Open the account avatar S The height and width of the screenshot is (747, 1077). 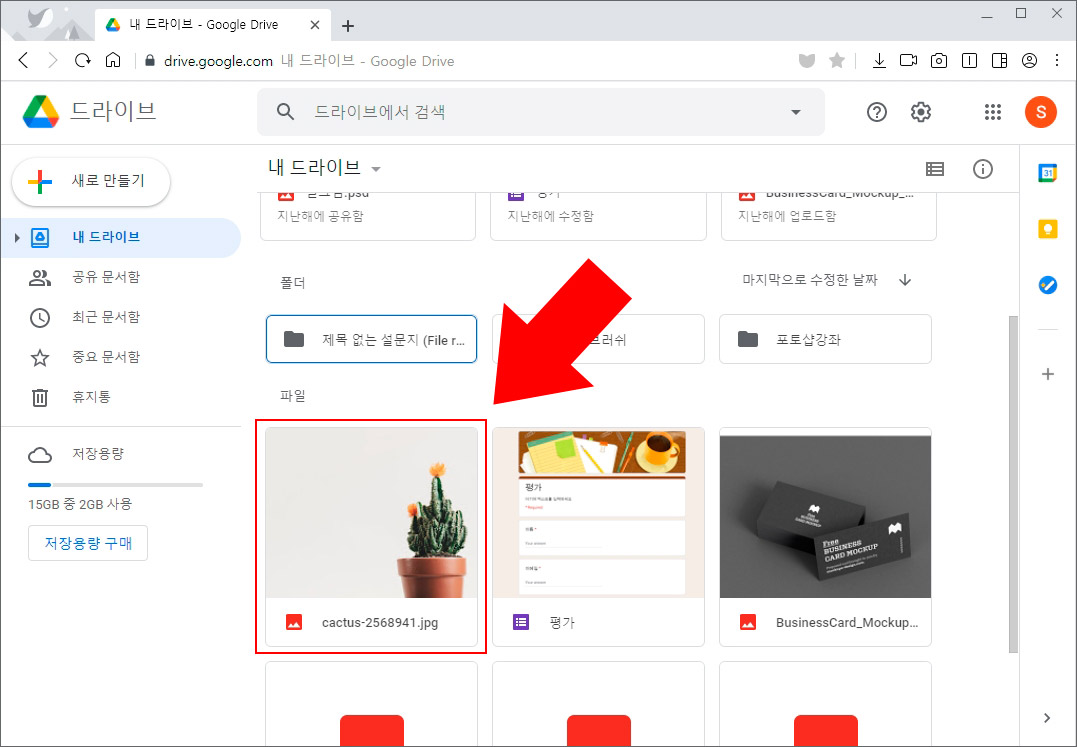pyautogui.click(x=1041, y=112)
